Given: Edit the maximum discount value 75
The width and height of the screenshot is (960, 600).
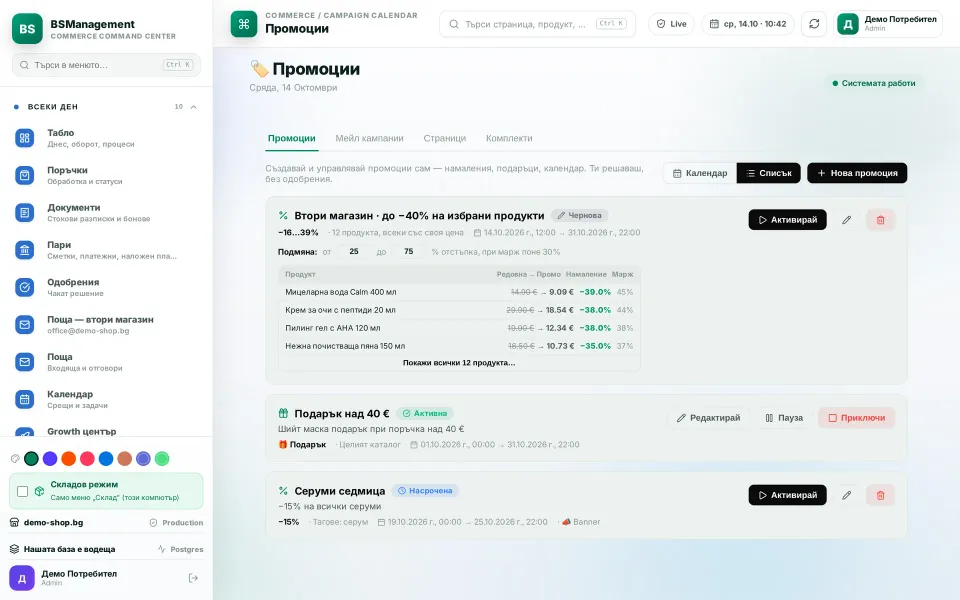Looking at the screenshot, I should coord(408,252).
